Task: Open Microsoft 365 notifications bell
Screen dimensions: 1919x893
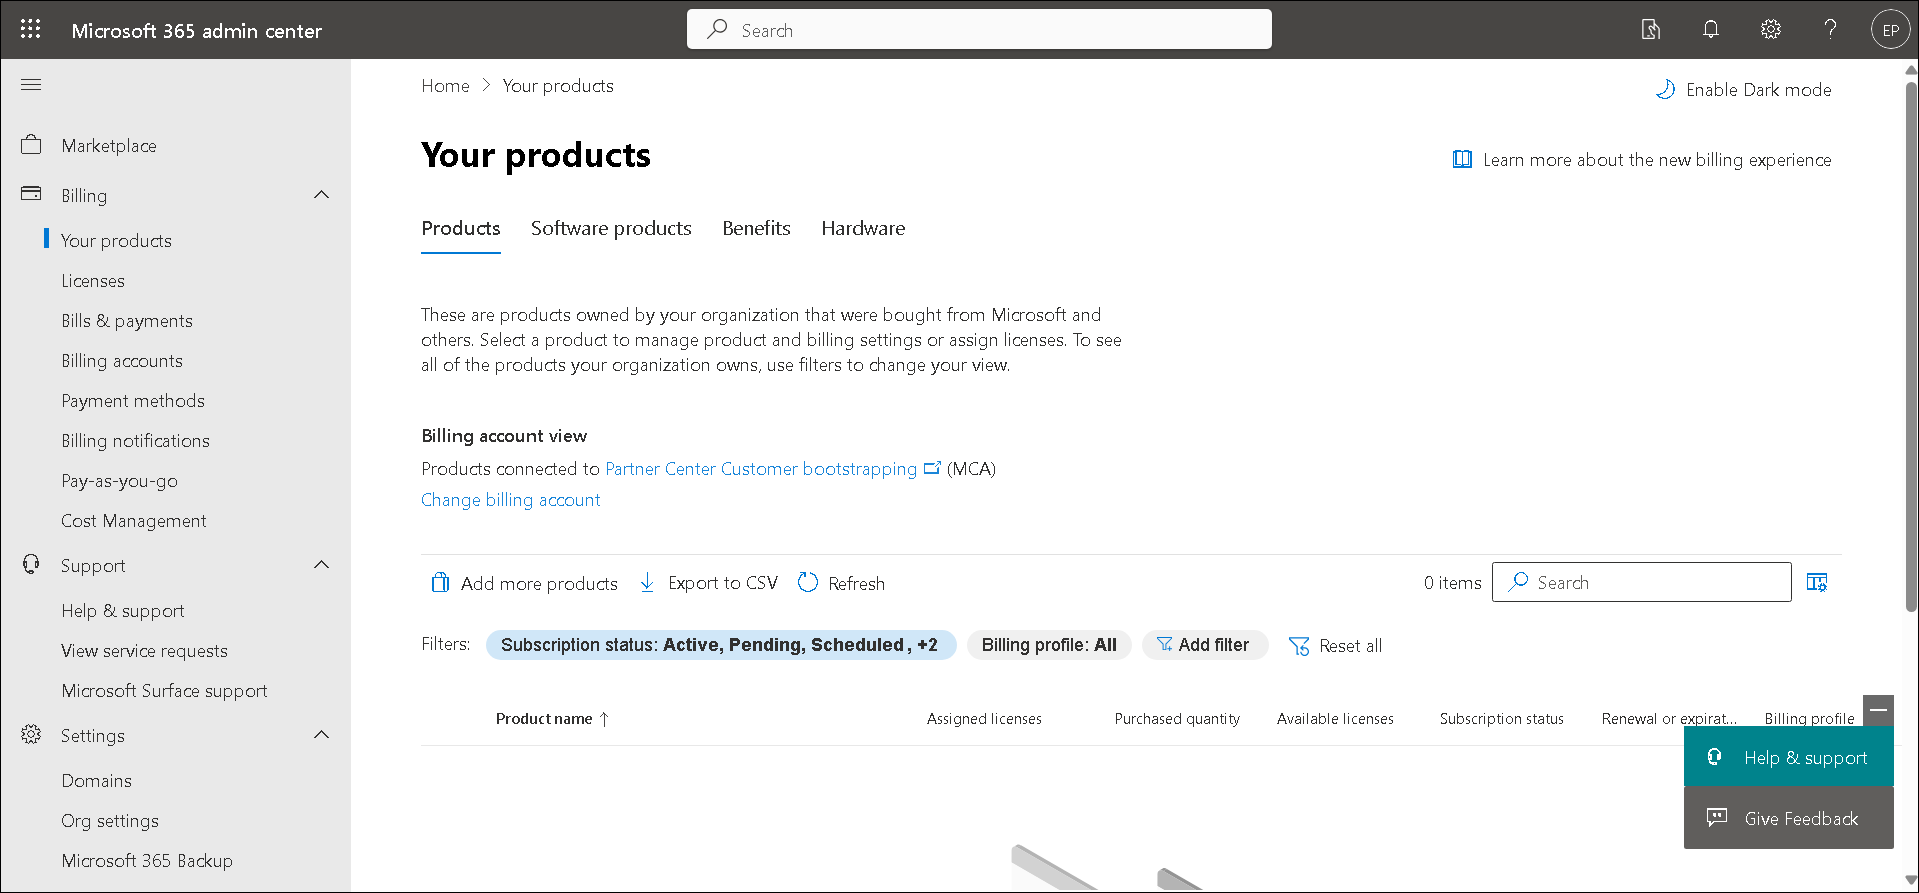Action: (x=1710, y=29)
